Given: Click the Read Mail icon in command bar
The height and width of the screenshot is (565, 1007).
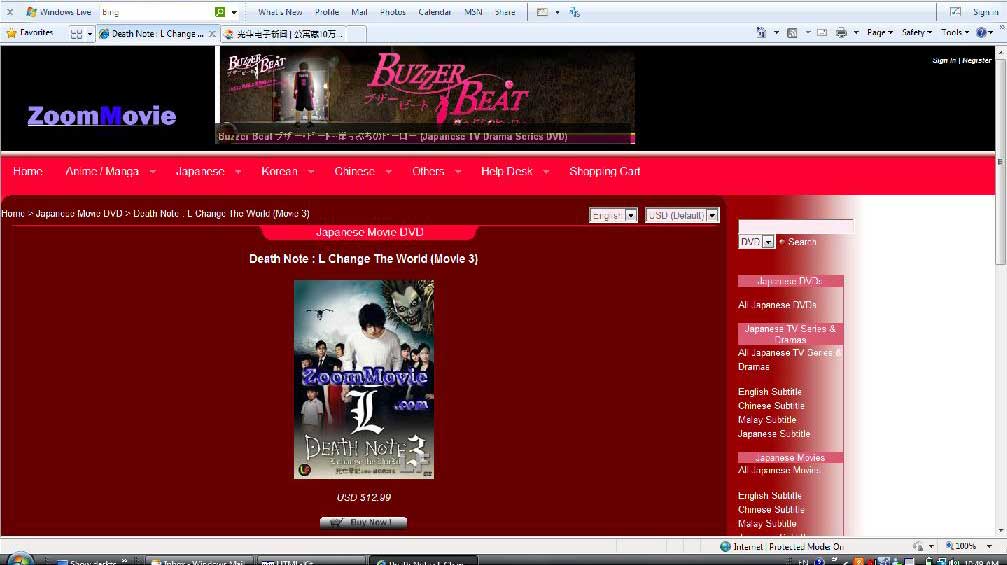Looking at the screenshot, I should [x=821, y=32].
